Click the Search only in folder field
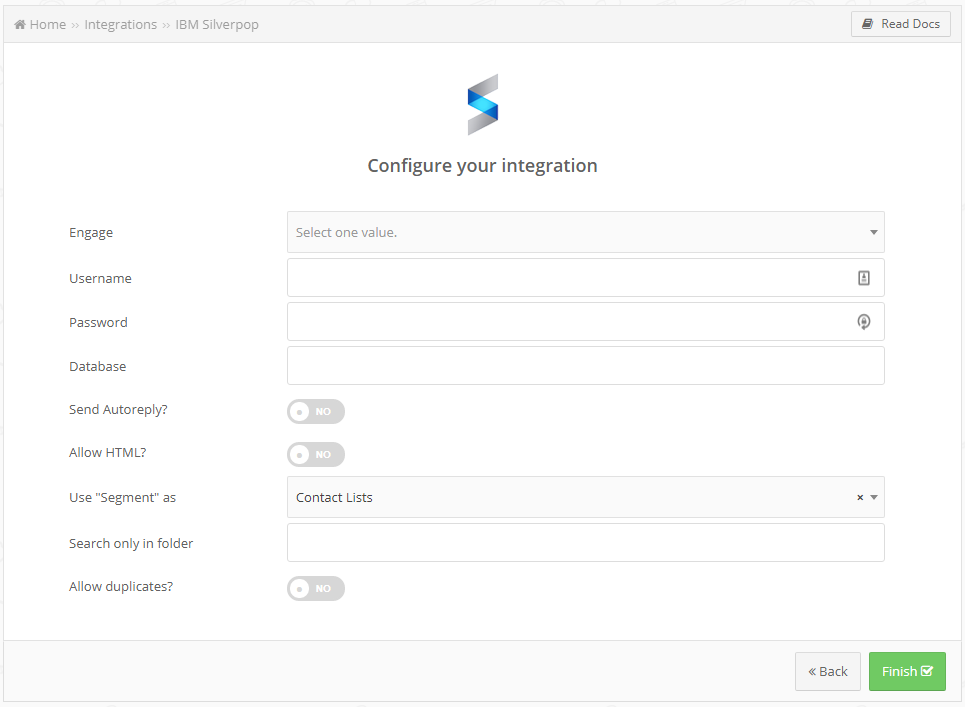The height and width of the screenshot is (707, 965). 585,543
